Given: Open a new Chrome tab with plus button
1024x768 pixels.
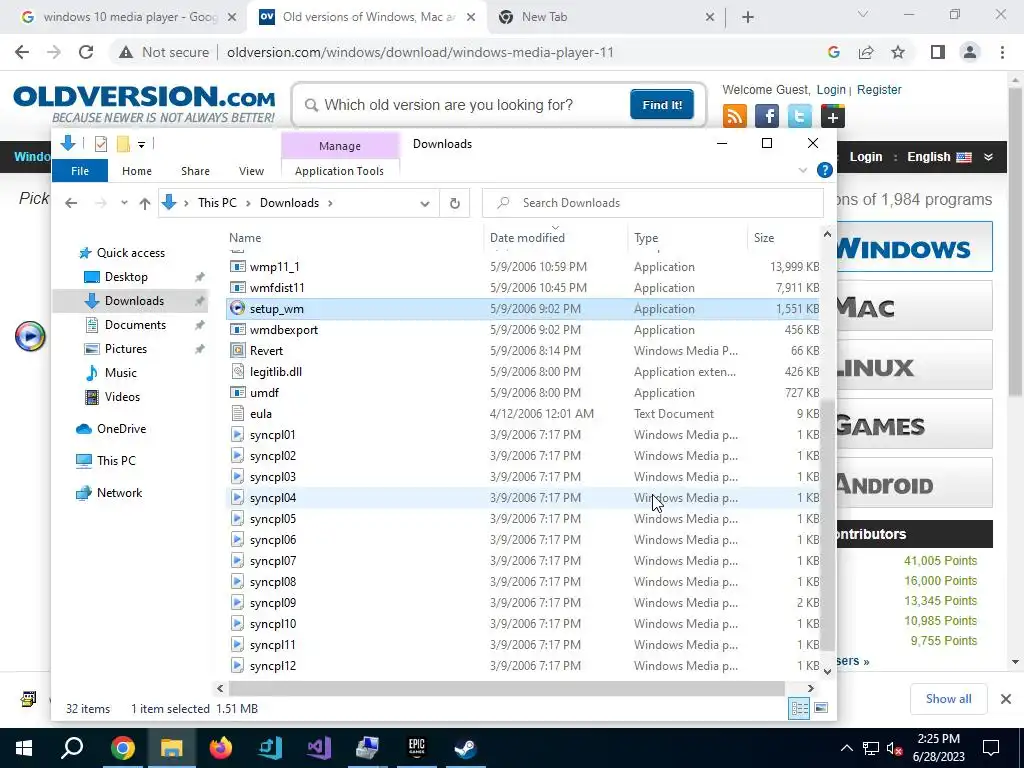Looking at the screenshot, I should [x=748, y=17].
